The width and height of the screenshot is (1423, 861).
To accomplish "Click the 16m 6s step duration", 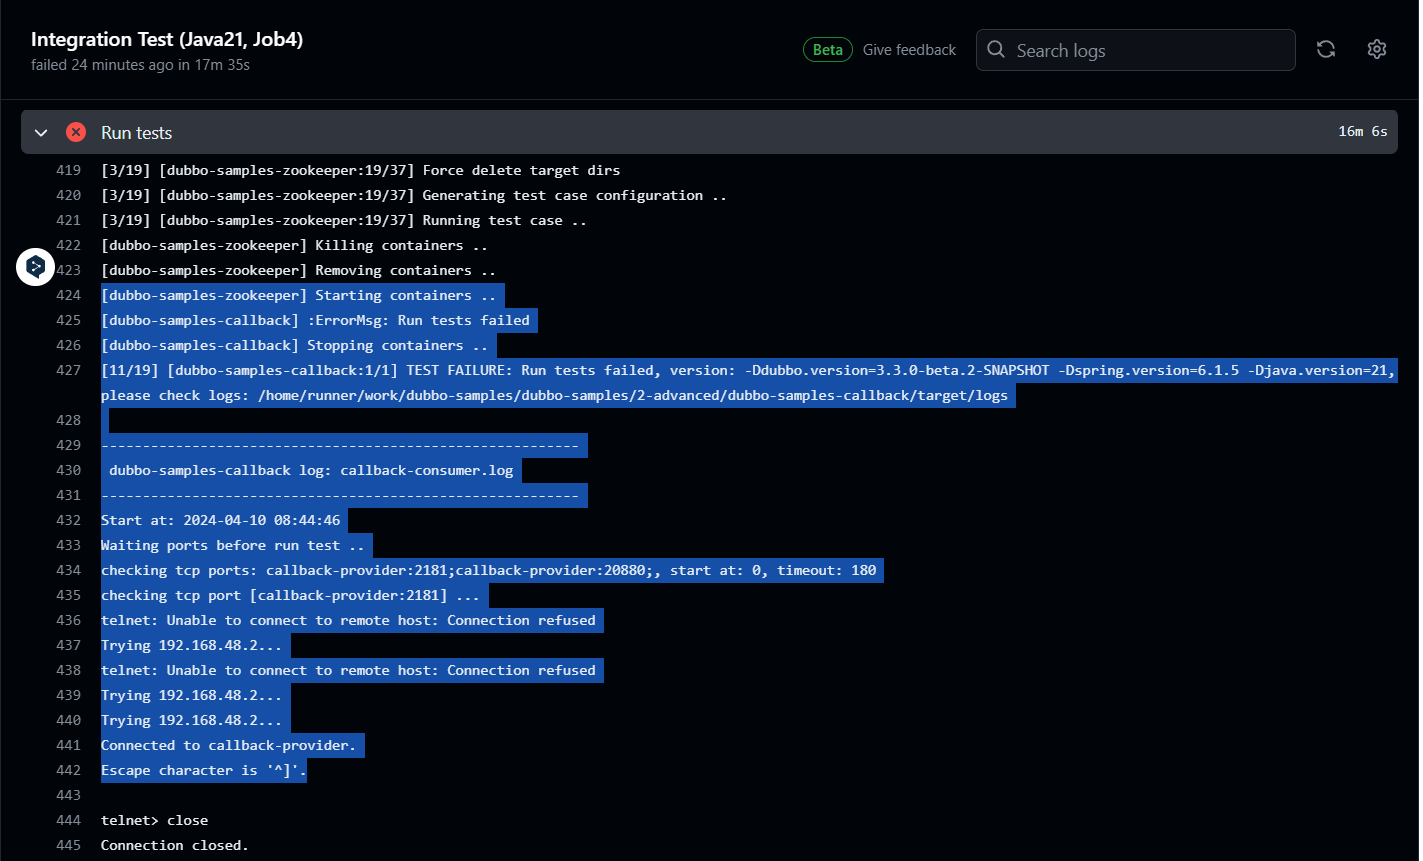I will tap(1362, 132).
